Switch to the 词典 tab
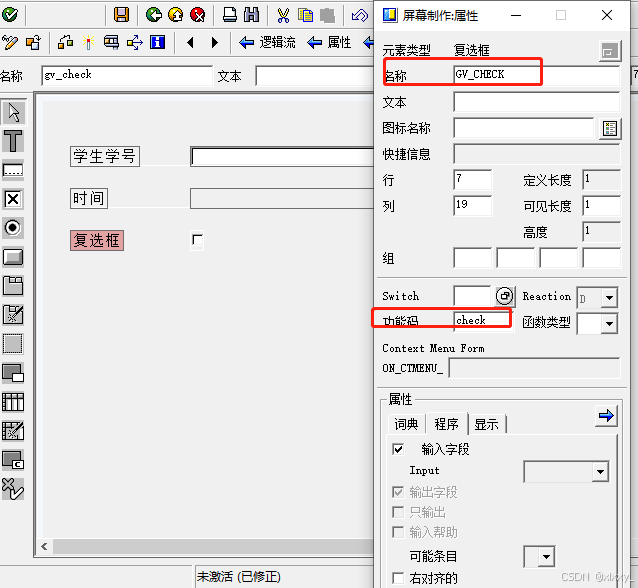 406,424
